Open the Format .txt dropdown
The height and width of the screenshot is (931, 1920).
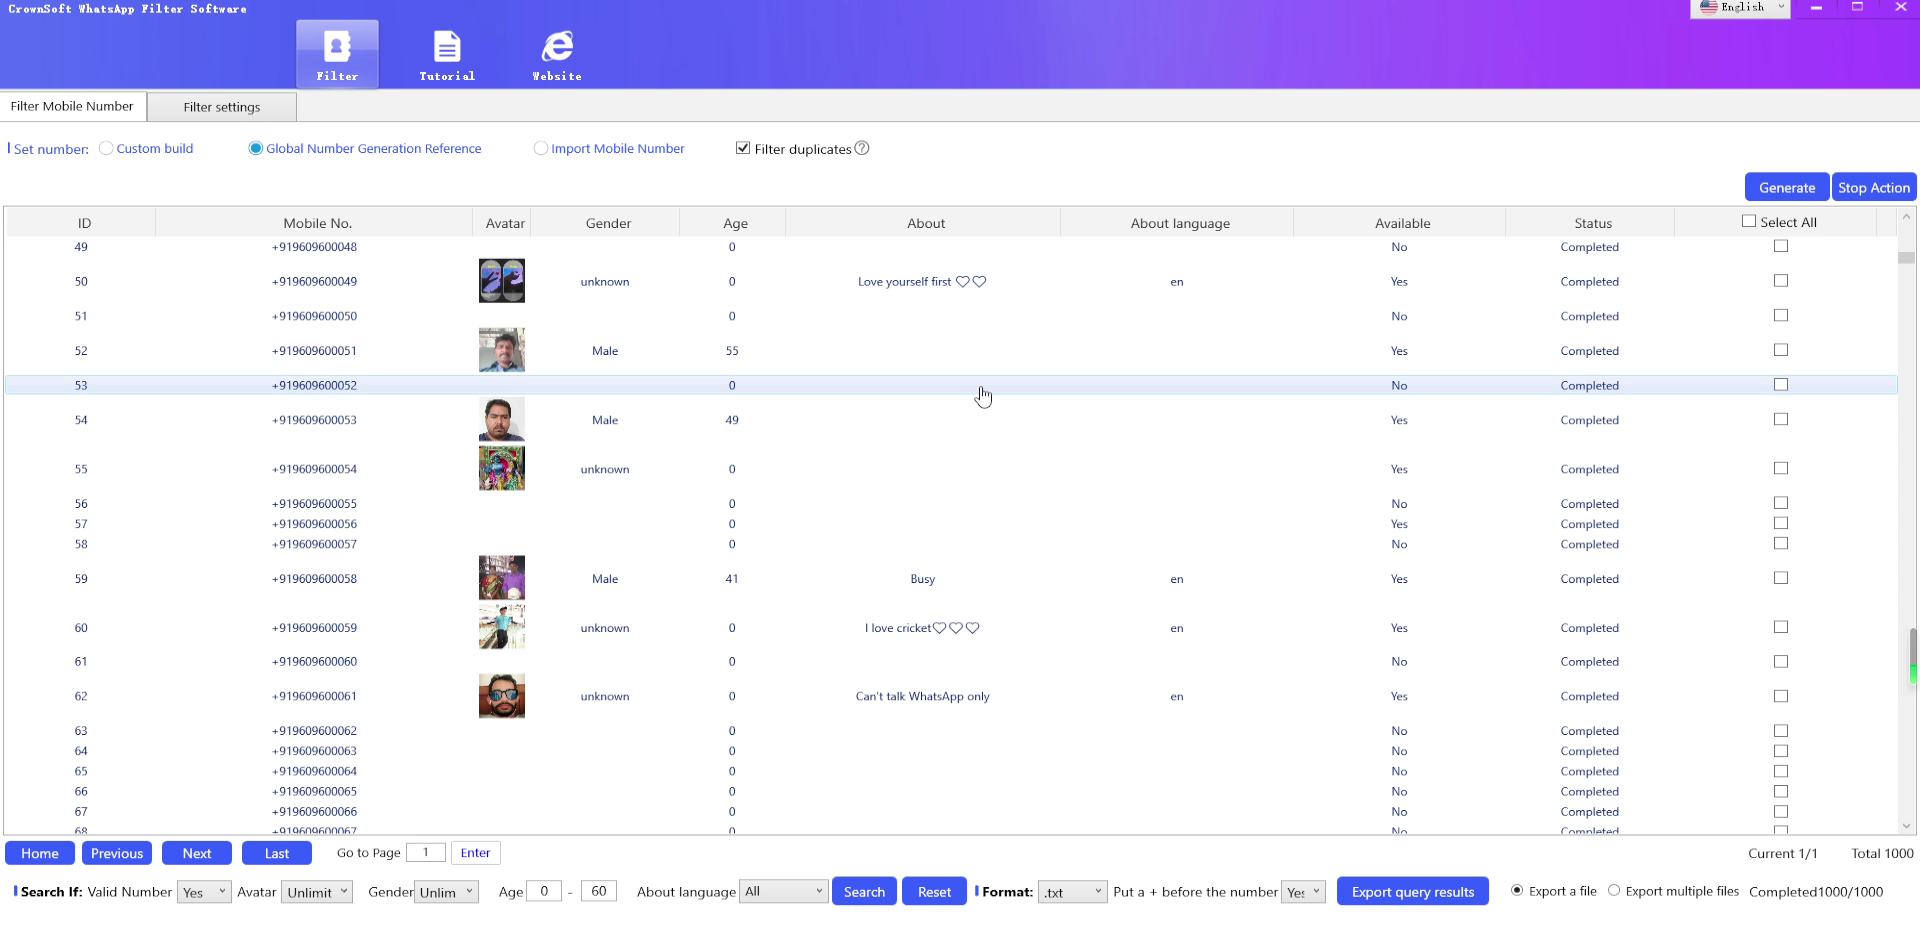(1072, 891)
